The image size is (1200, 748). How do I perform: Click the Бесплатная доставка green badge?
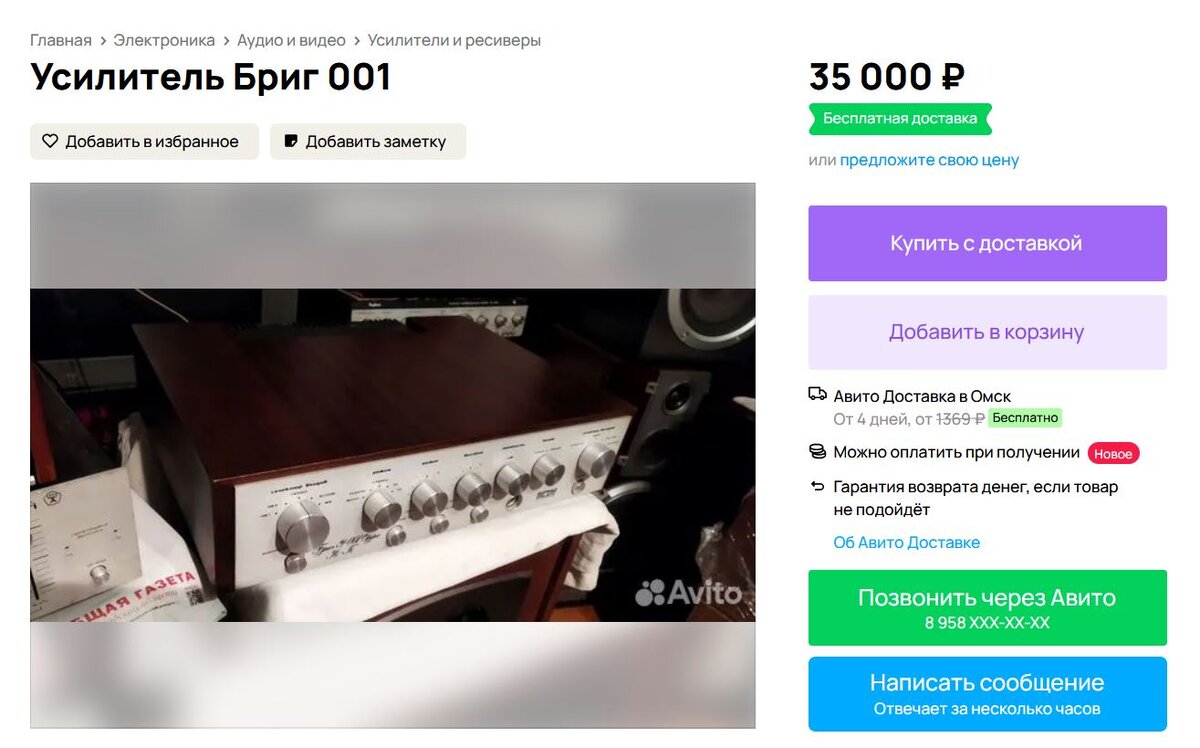click(900, 118)
